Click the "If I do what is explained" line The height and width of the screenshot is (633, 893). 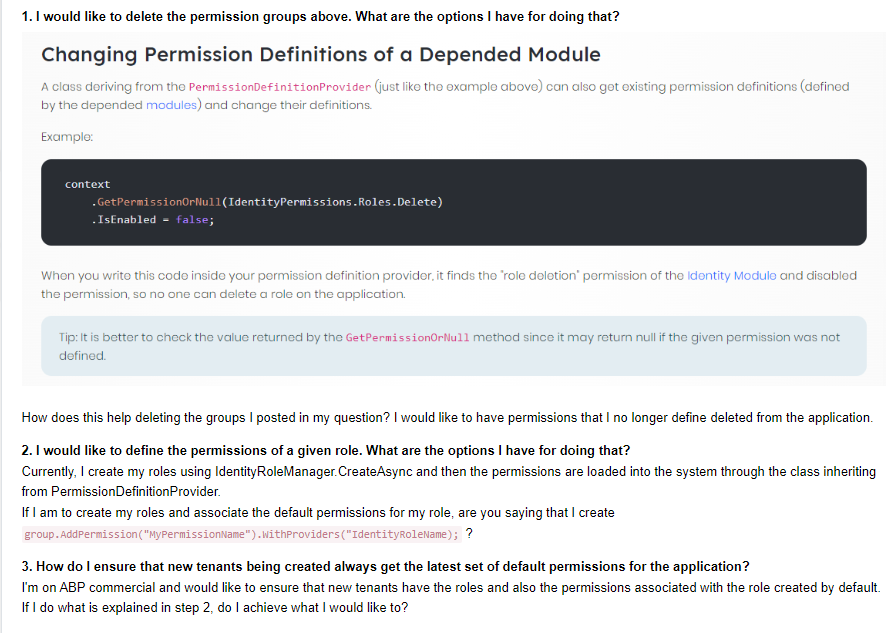click(214, 608)
